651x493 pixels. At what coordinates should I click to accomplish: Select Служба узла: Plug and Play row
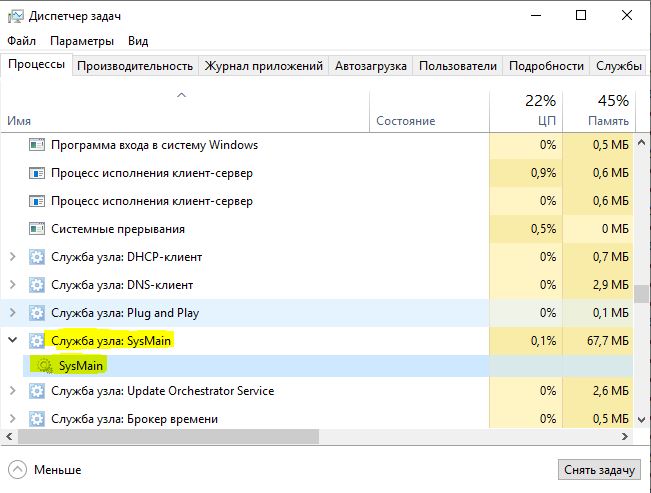point(317,313)
